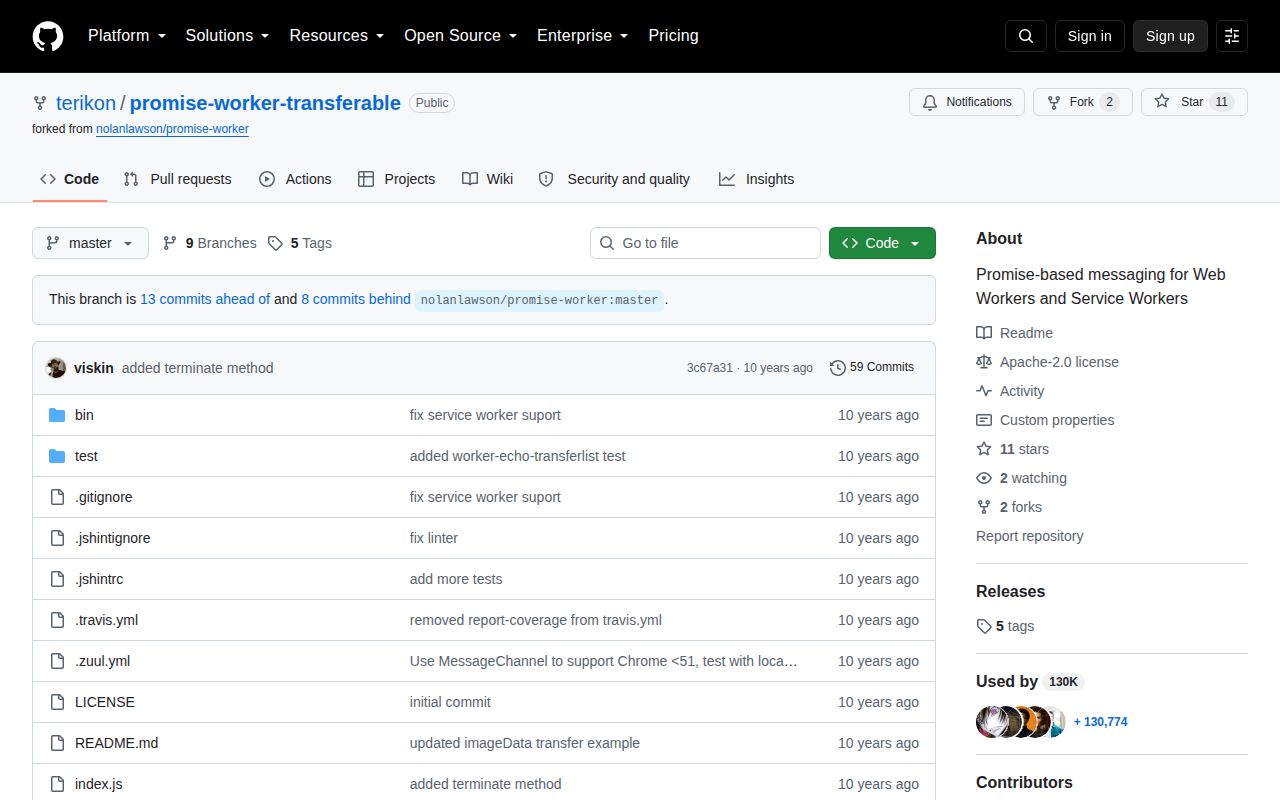Click the Fork button

click(x=1083, y=102)
